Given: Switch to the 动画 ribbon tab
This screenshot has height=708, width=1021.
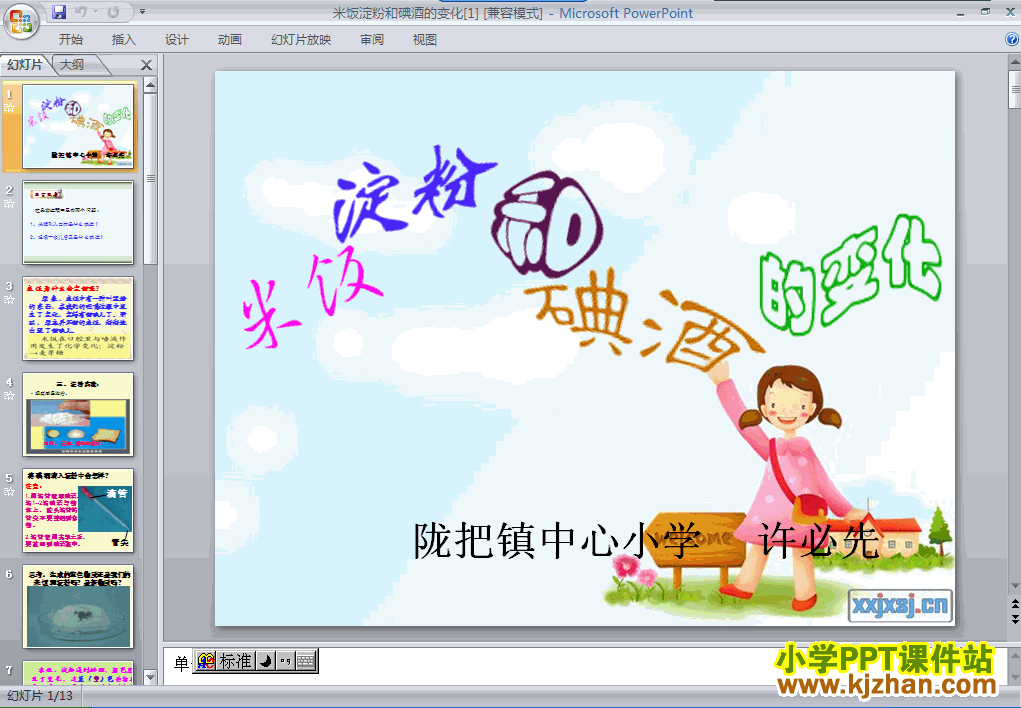Looking at the screenshot, I should [x=229, y=40].
